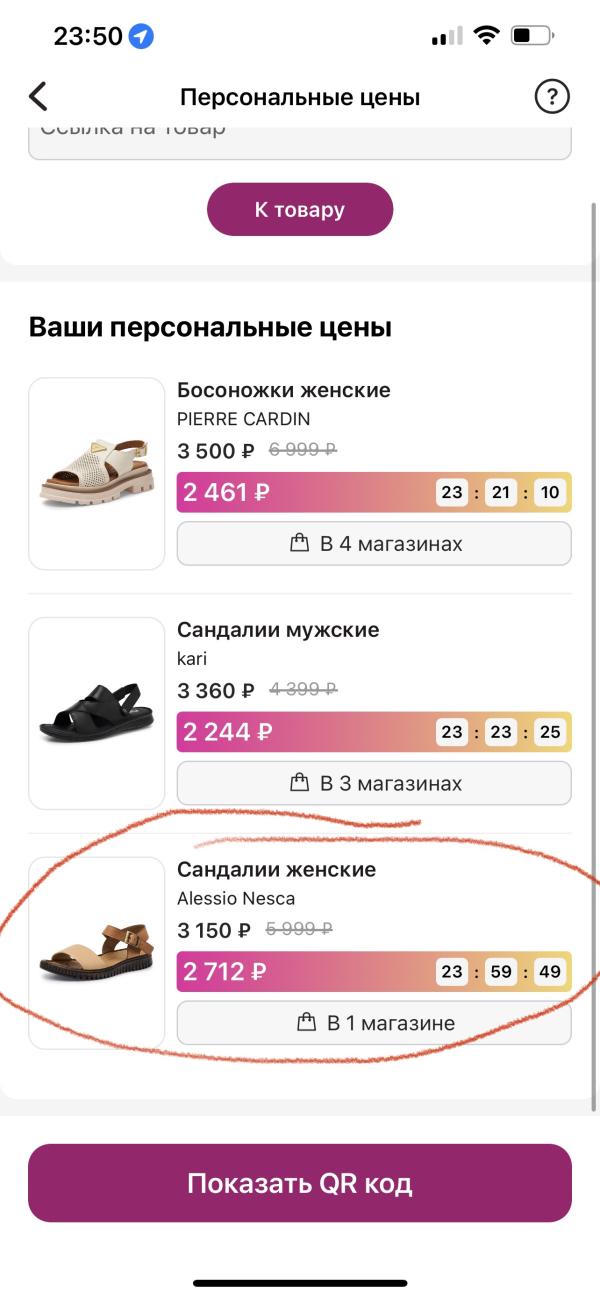Select "Босоножки женские" product title
The height and width of the screenshot is (1297, 600).
click(x=284, y=390)
